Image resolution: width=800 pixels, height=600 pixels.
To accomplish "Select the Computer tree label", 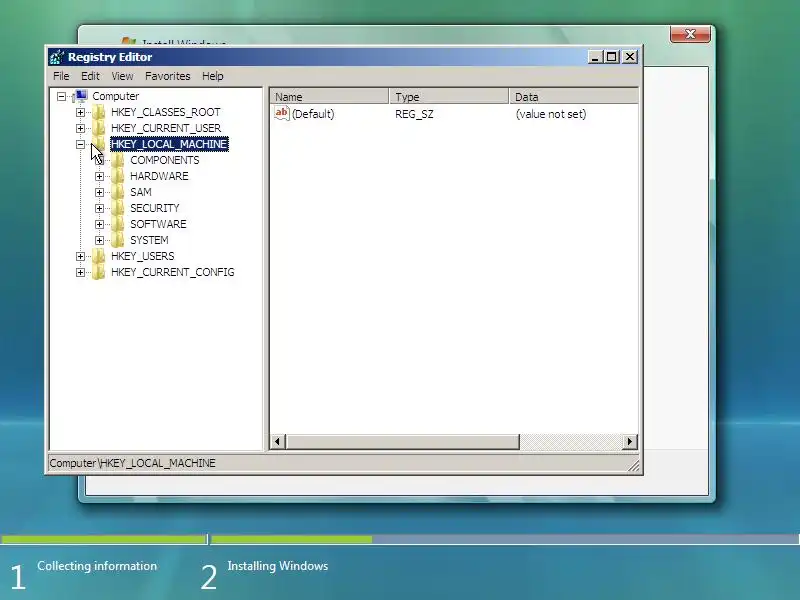I will [x=115, y=96].
